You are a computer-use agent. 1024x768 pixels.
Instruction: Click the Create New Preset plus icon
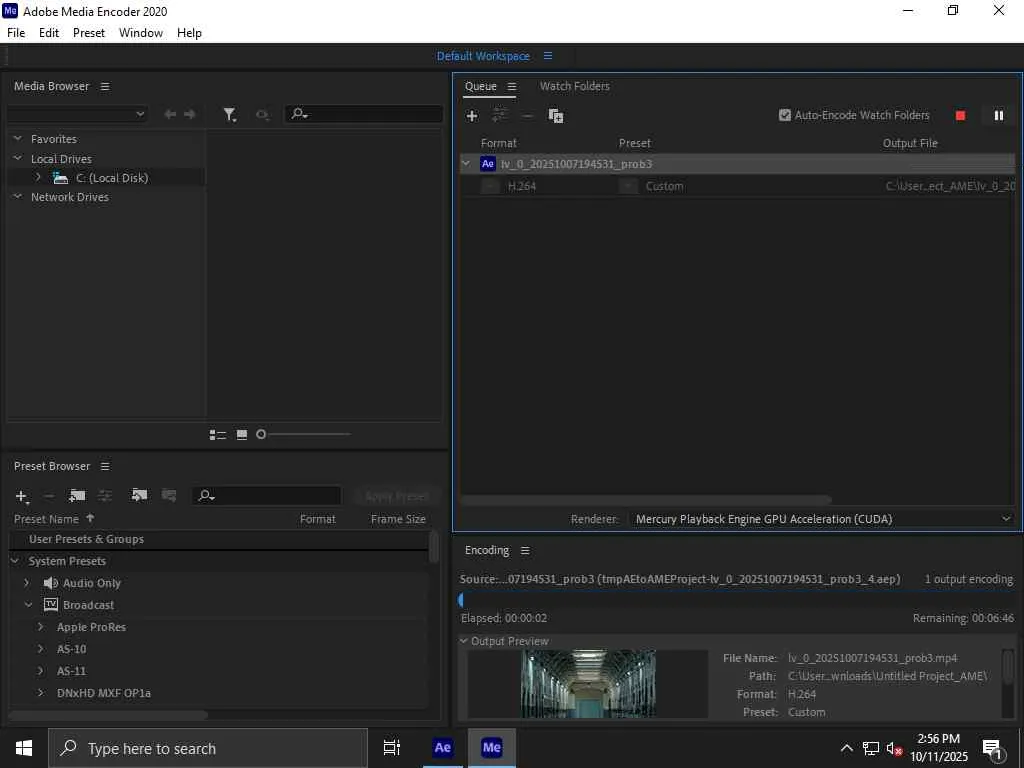click(x=22, y=497)
